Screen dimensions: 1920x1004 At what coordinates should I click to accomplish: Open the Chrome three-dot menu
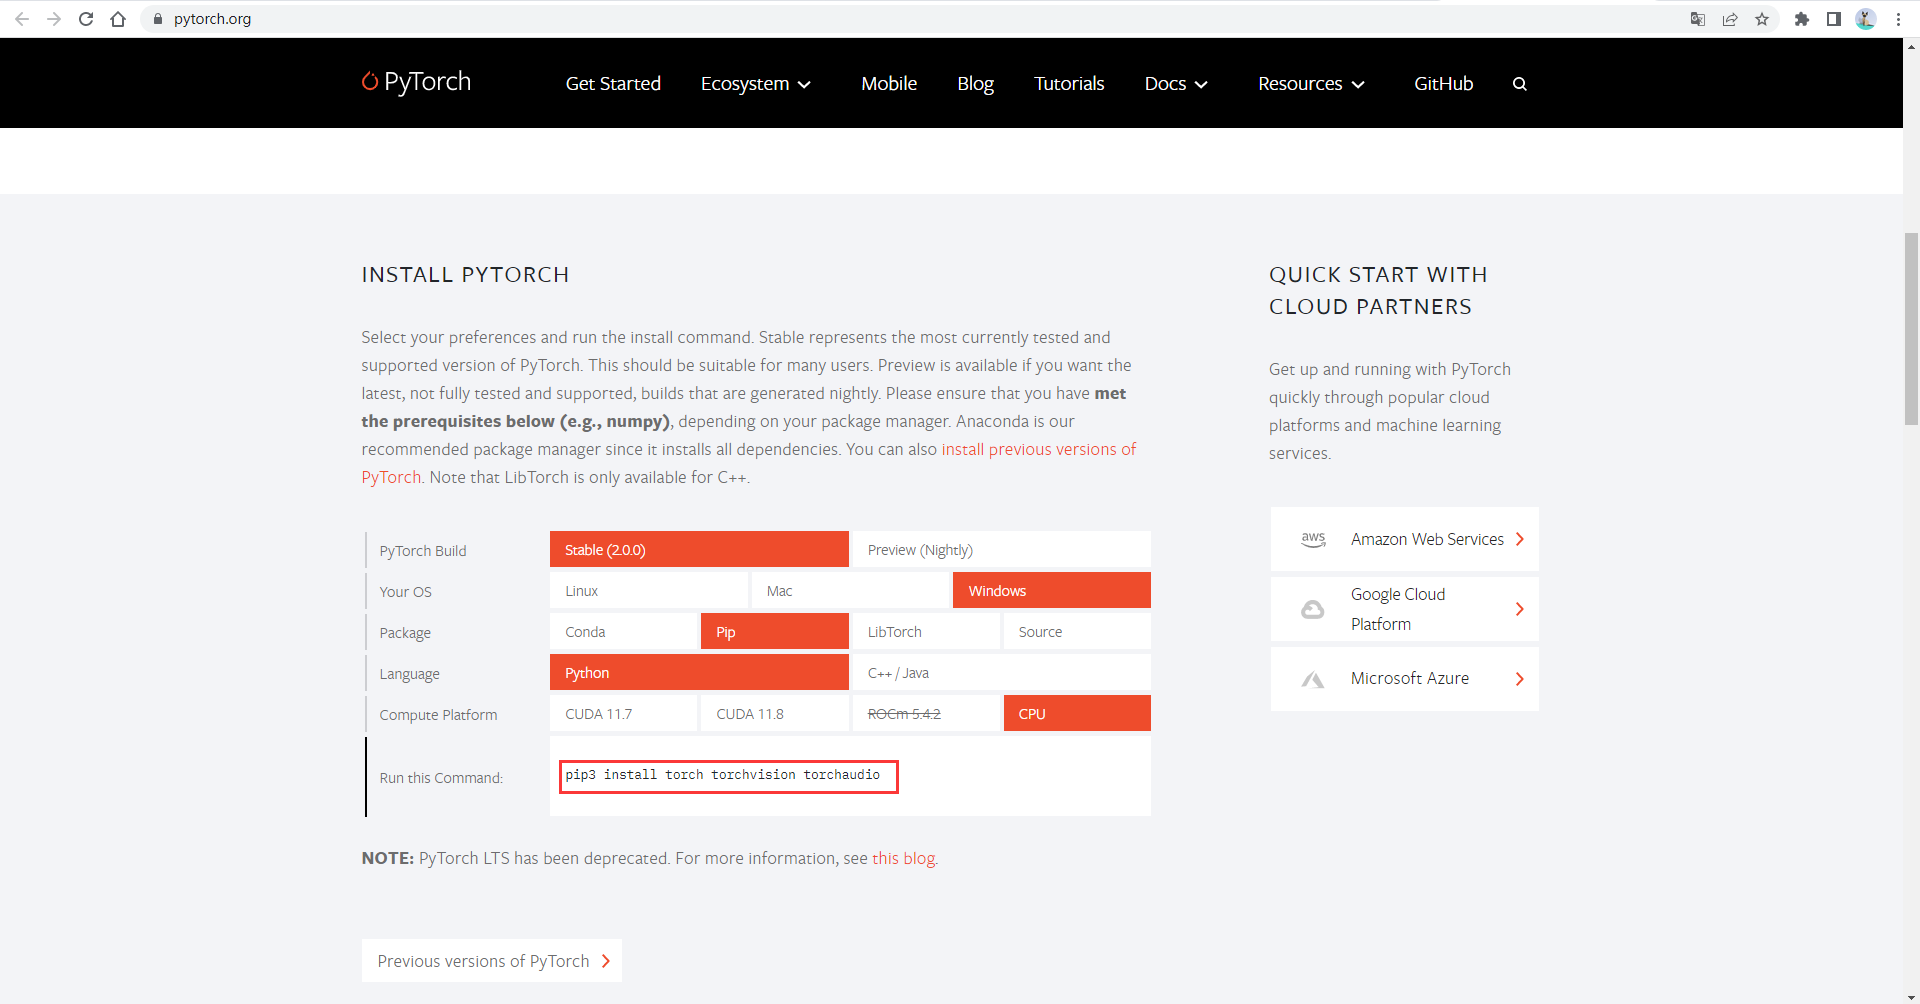(1898, 19)
